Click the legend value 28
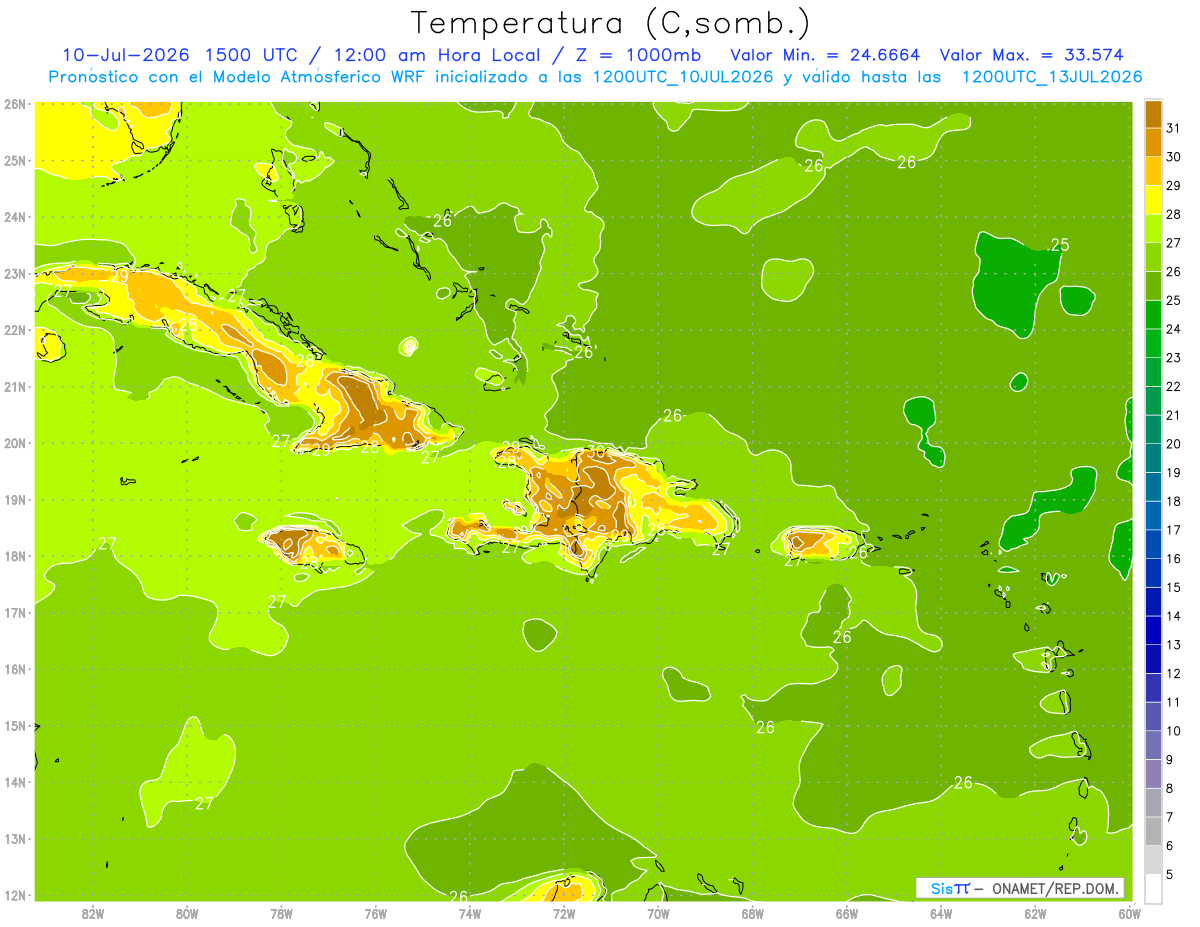Viewport: 1200px width, 927px height. 1173,214
